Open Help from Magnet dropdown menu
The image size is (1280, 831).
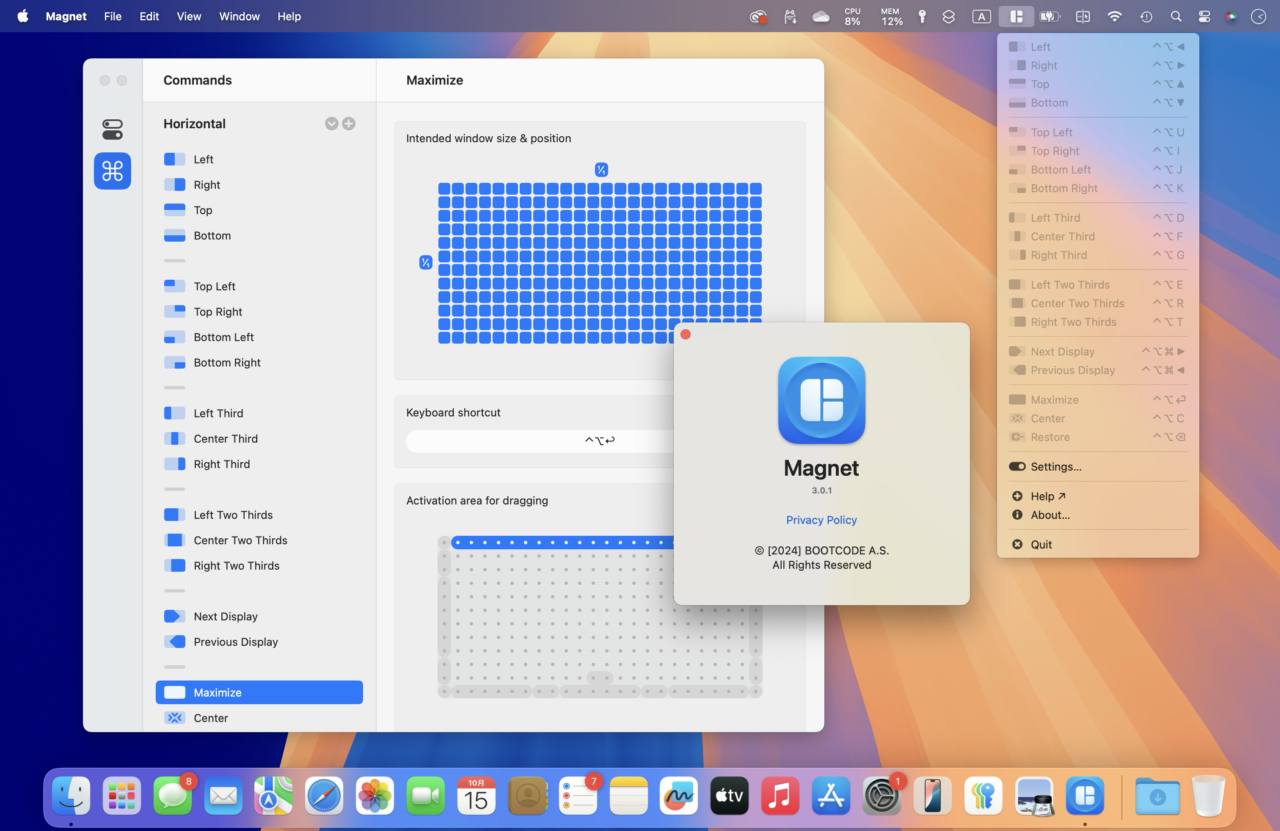(1097, 496)
